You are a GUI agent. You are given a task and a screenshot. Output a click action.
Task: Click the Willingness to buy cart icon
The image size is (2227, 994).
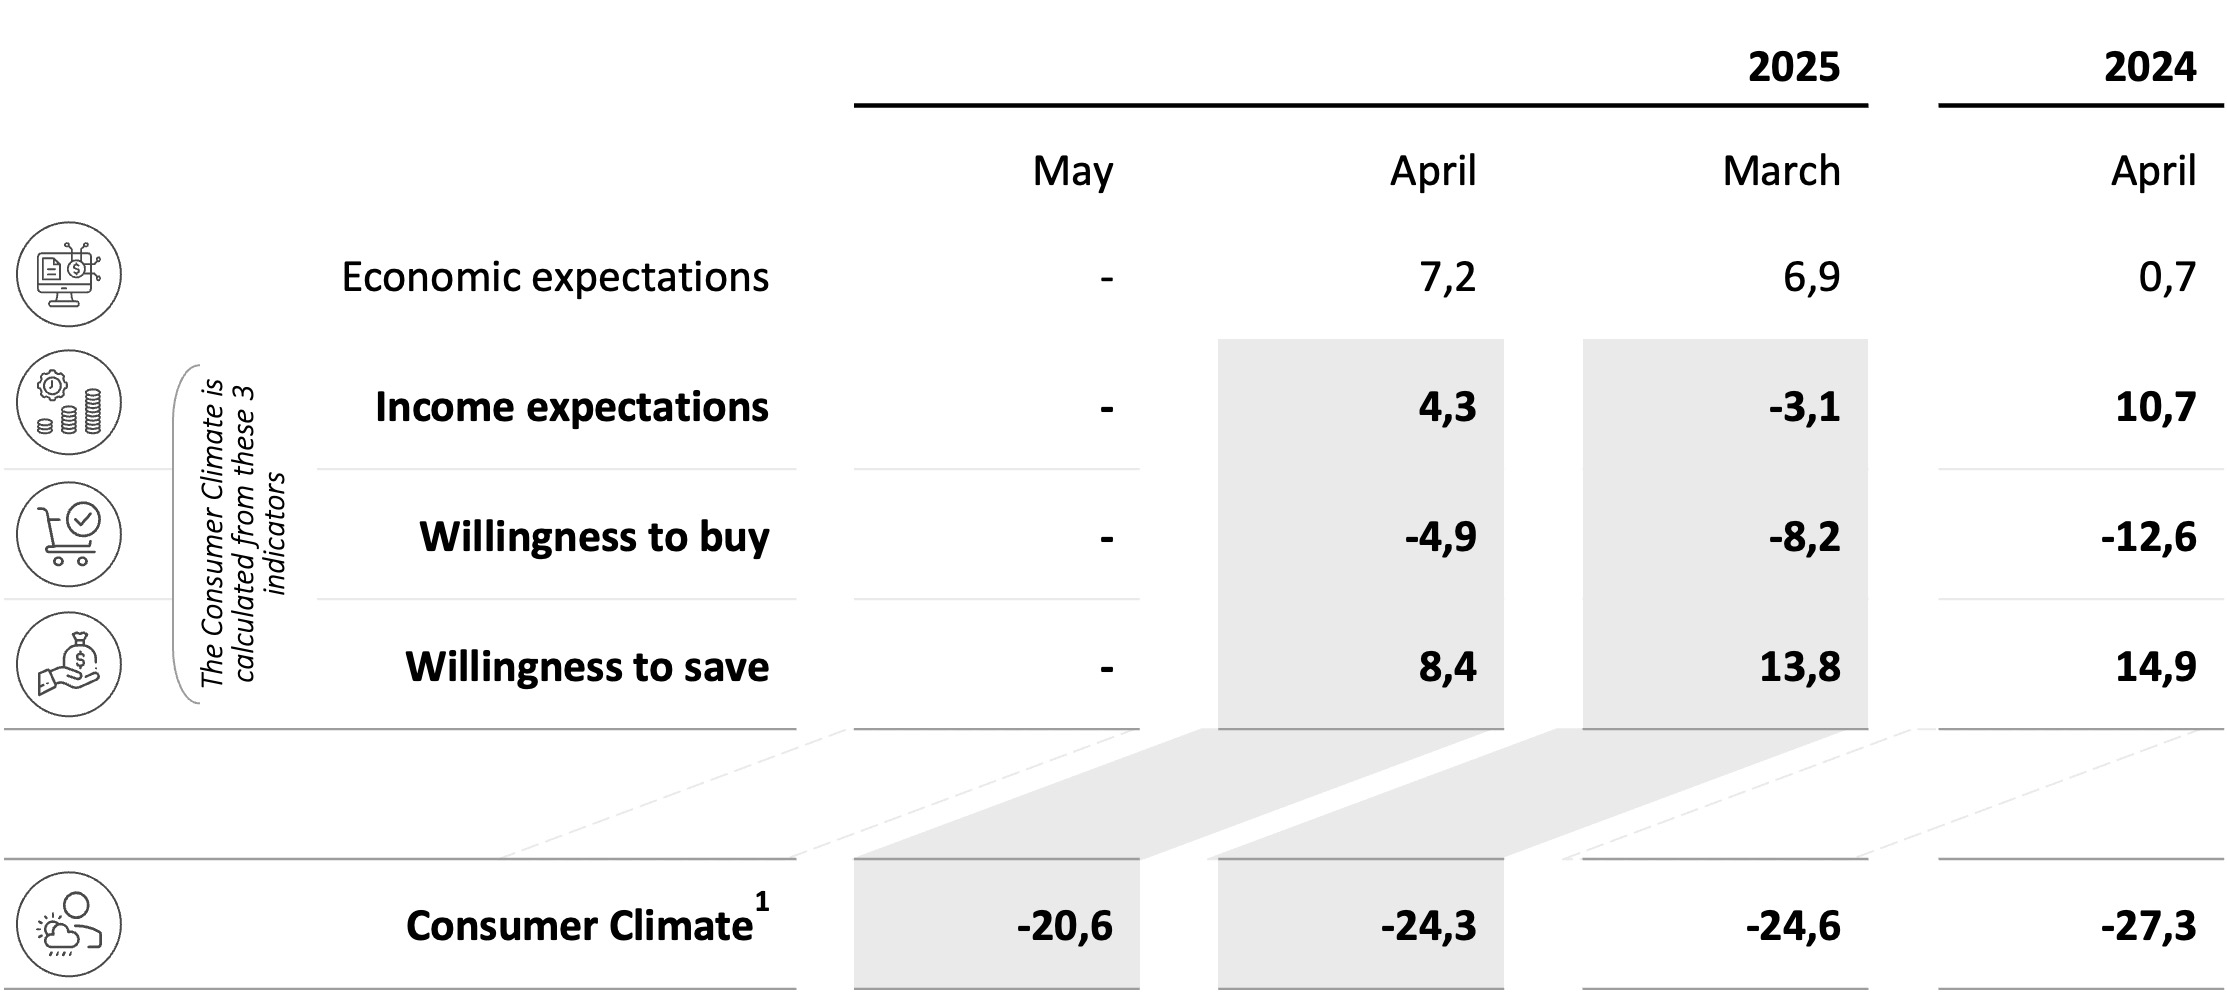[x=69, y=534]
